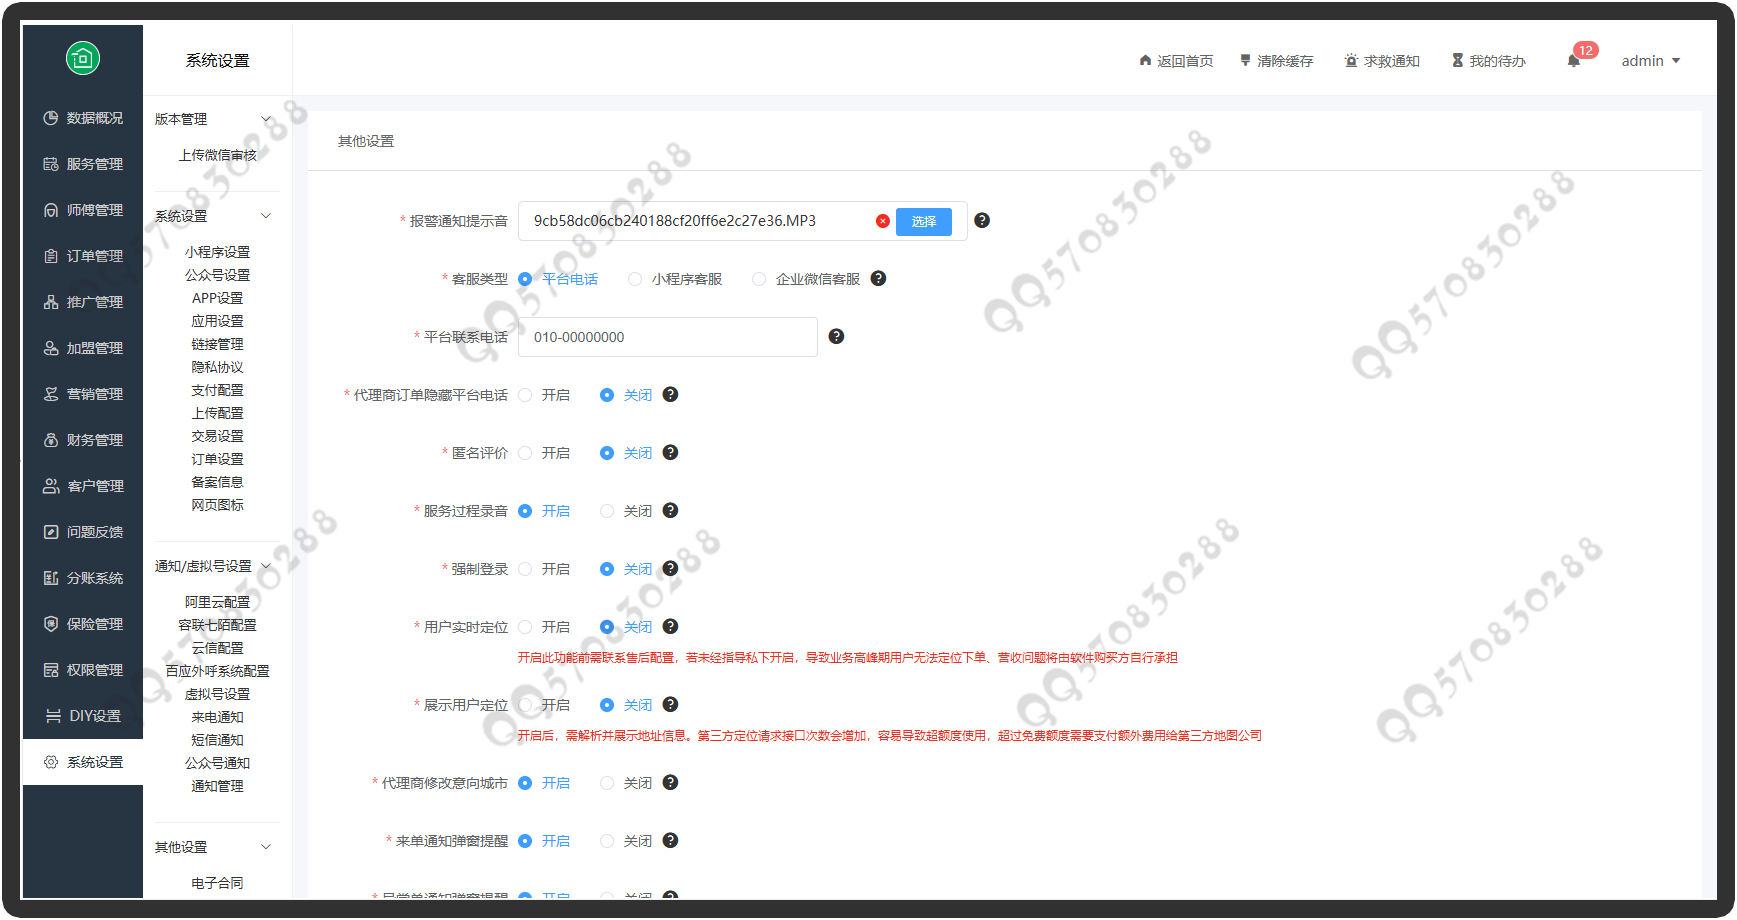Screen dimensions: 1737x920
Task: Open the 支付配置 settings link
Action: point(217,390)
